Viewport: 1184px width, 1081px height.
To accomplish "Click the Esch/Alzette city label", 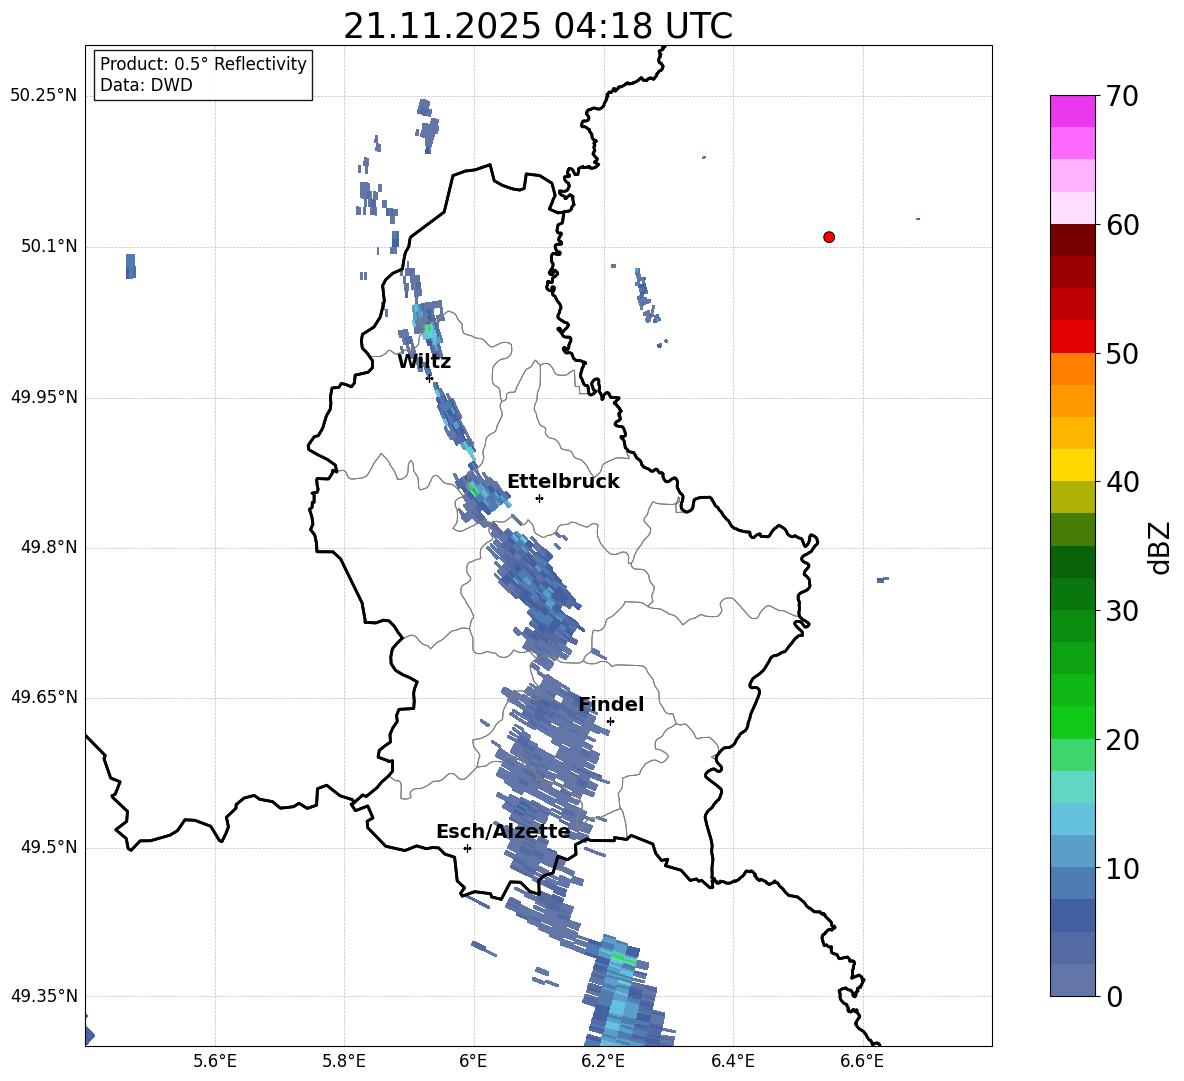I will click(503, 831).
